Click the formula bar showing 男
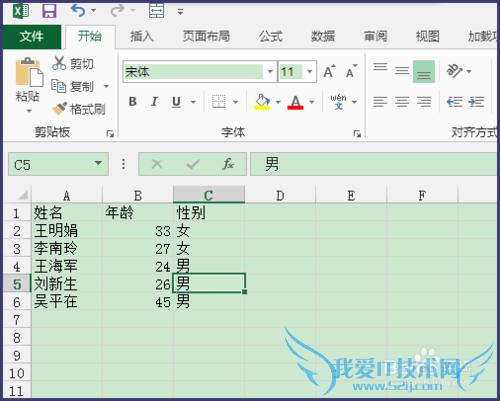The height and width of the screenshot is (401, 500). 373,164
